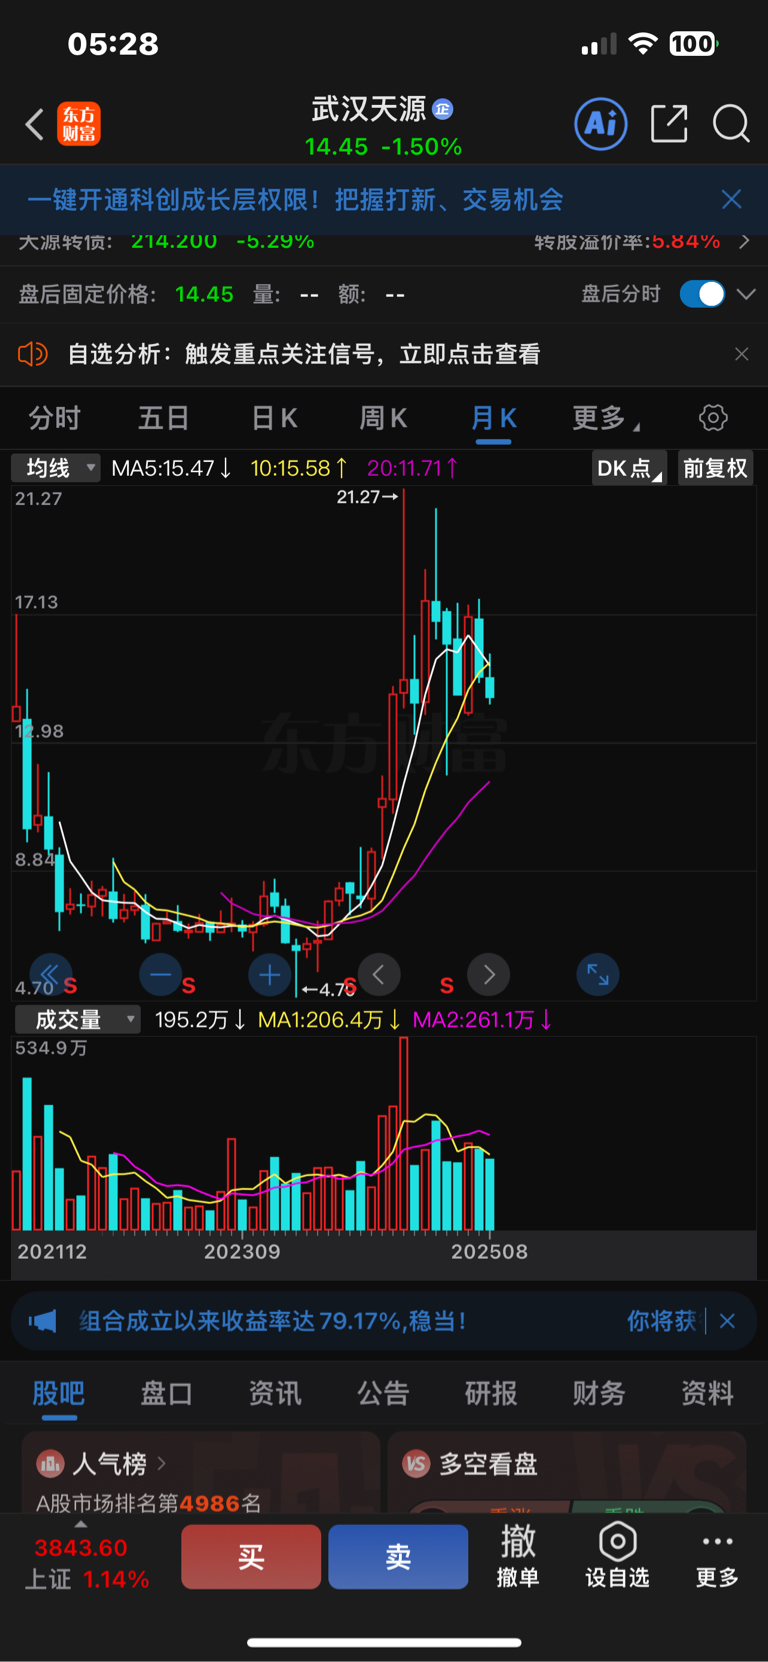Tap the 自选分析 speaker icon

coord(33,354)
